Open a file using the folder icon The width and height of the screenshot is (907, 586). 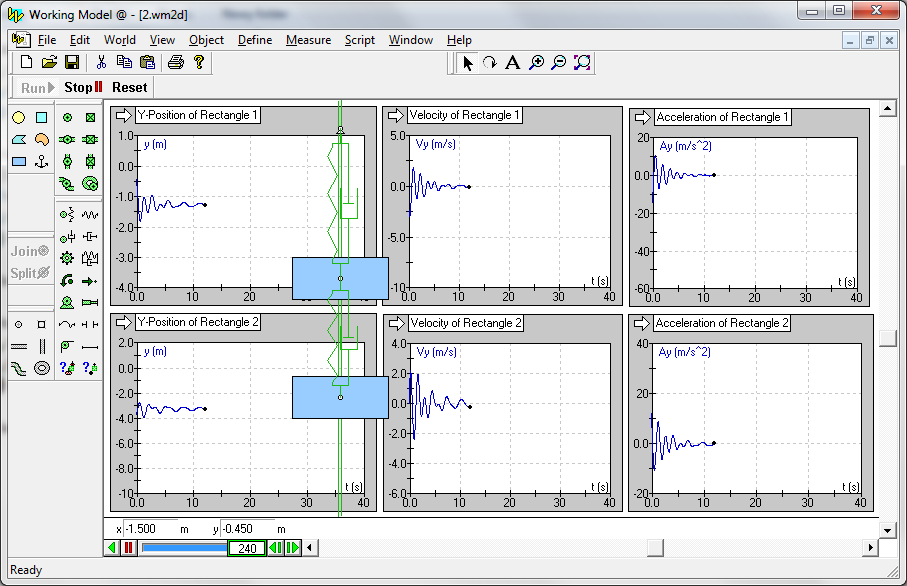(x=49, y=62)
